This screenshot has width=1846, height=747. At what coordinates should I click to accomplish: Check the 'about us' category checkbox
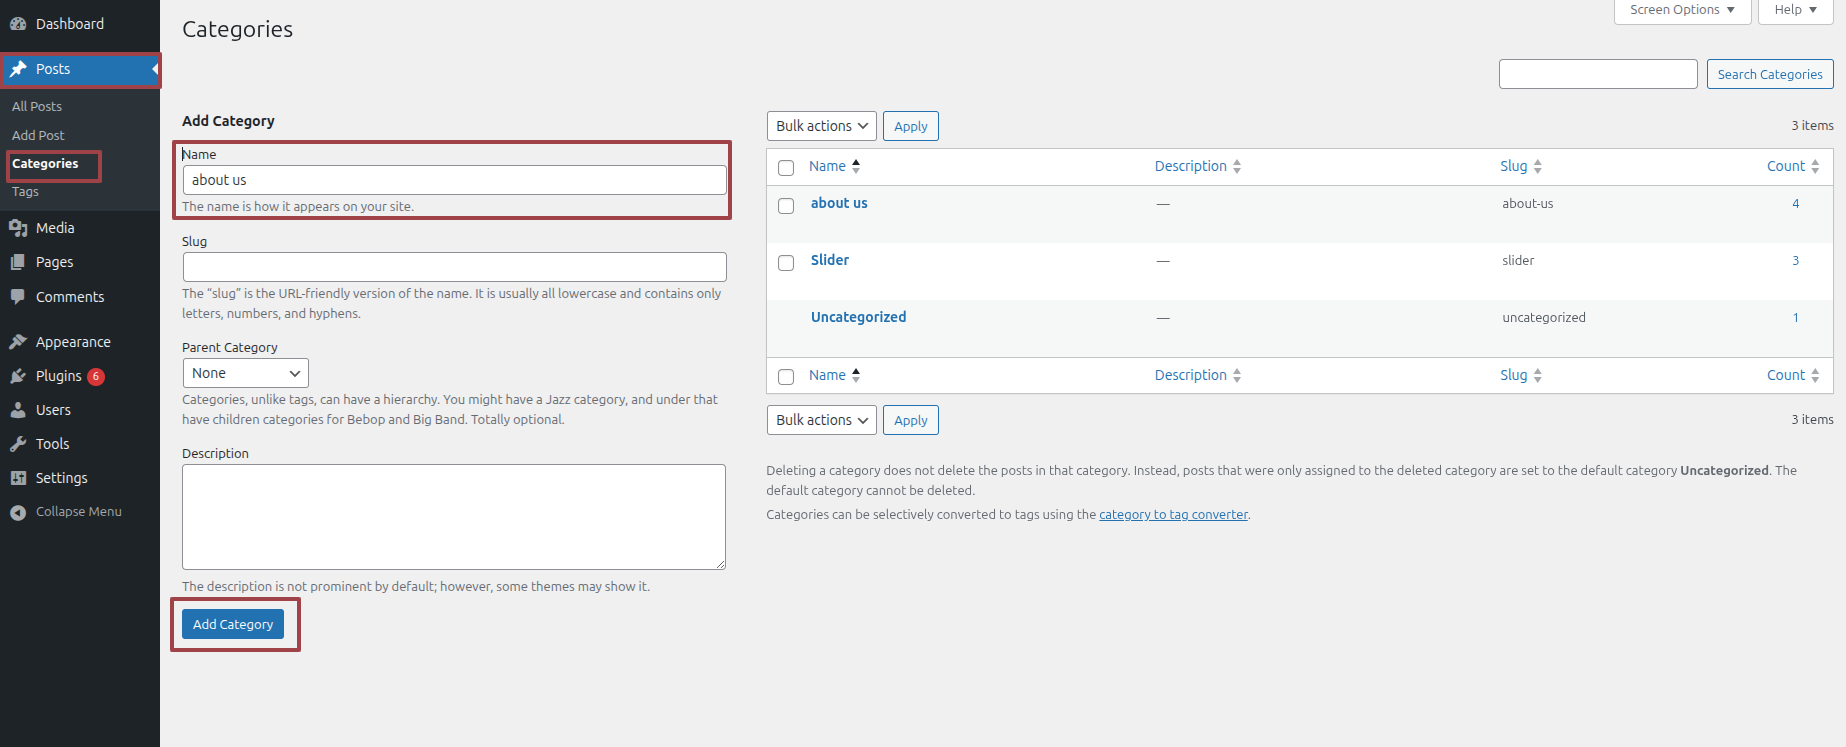point(786,206)
